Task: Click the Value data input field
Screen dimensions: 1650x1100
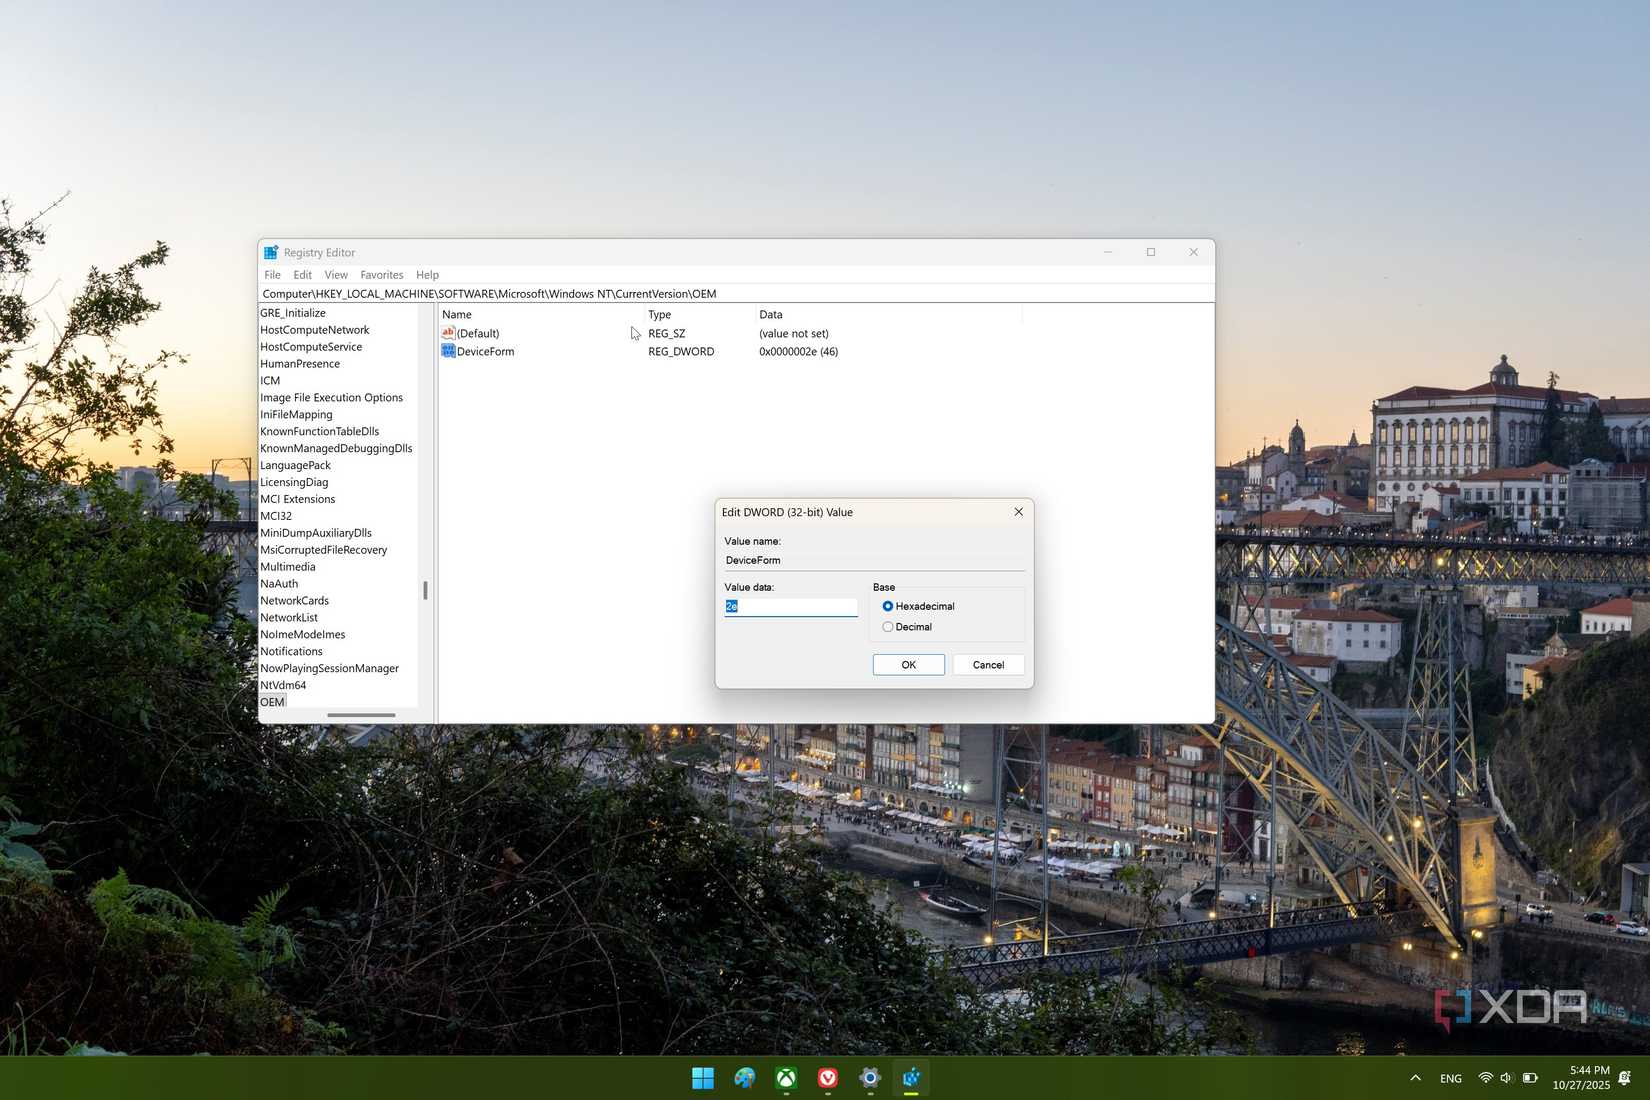Action: pos(791,607)
